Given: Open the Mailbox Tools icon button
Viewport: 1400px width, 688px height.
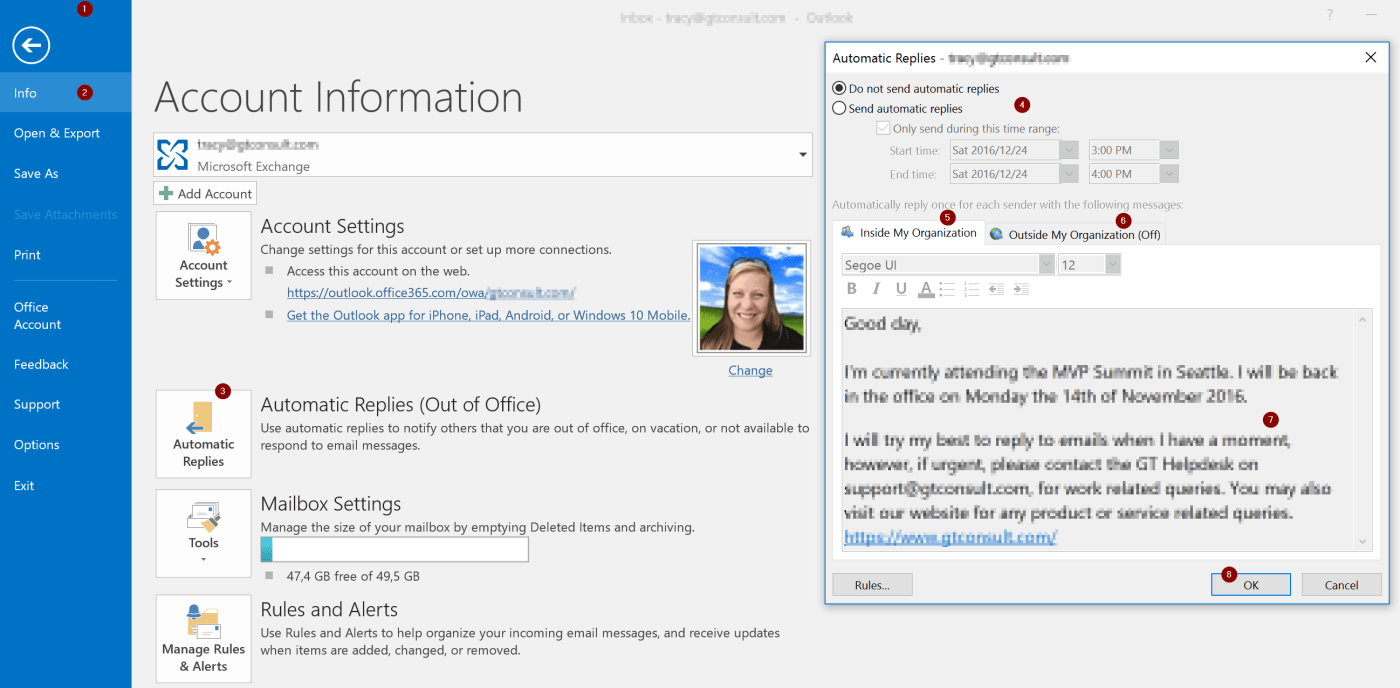Looking at the screenshot, I should pos(203,532).
